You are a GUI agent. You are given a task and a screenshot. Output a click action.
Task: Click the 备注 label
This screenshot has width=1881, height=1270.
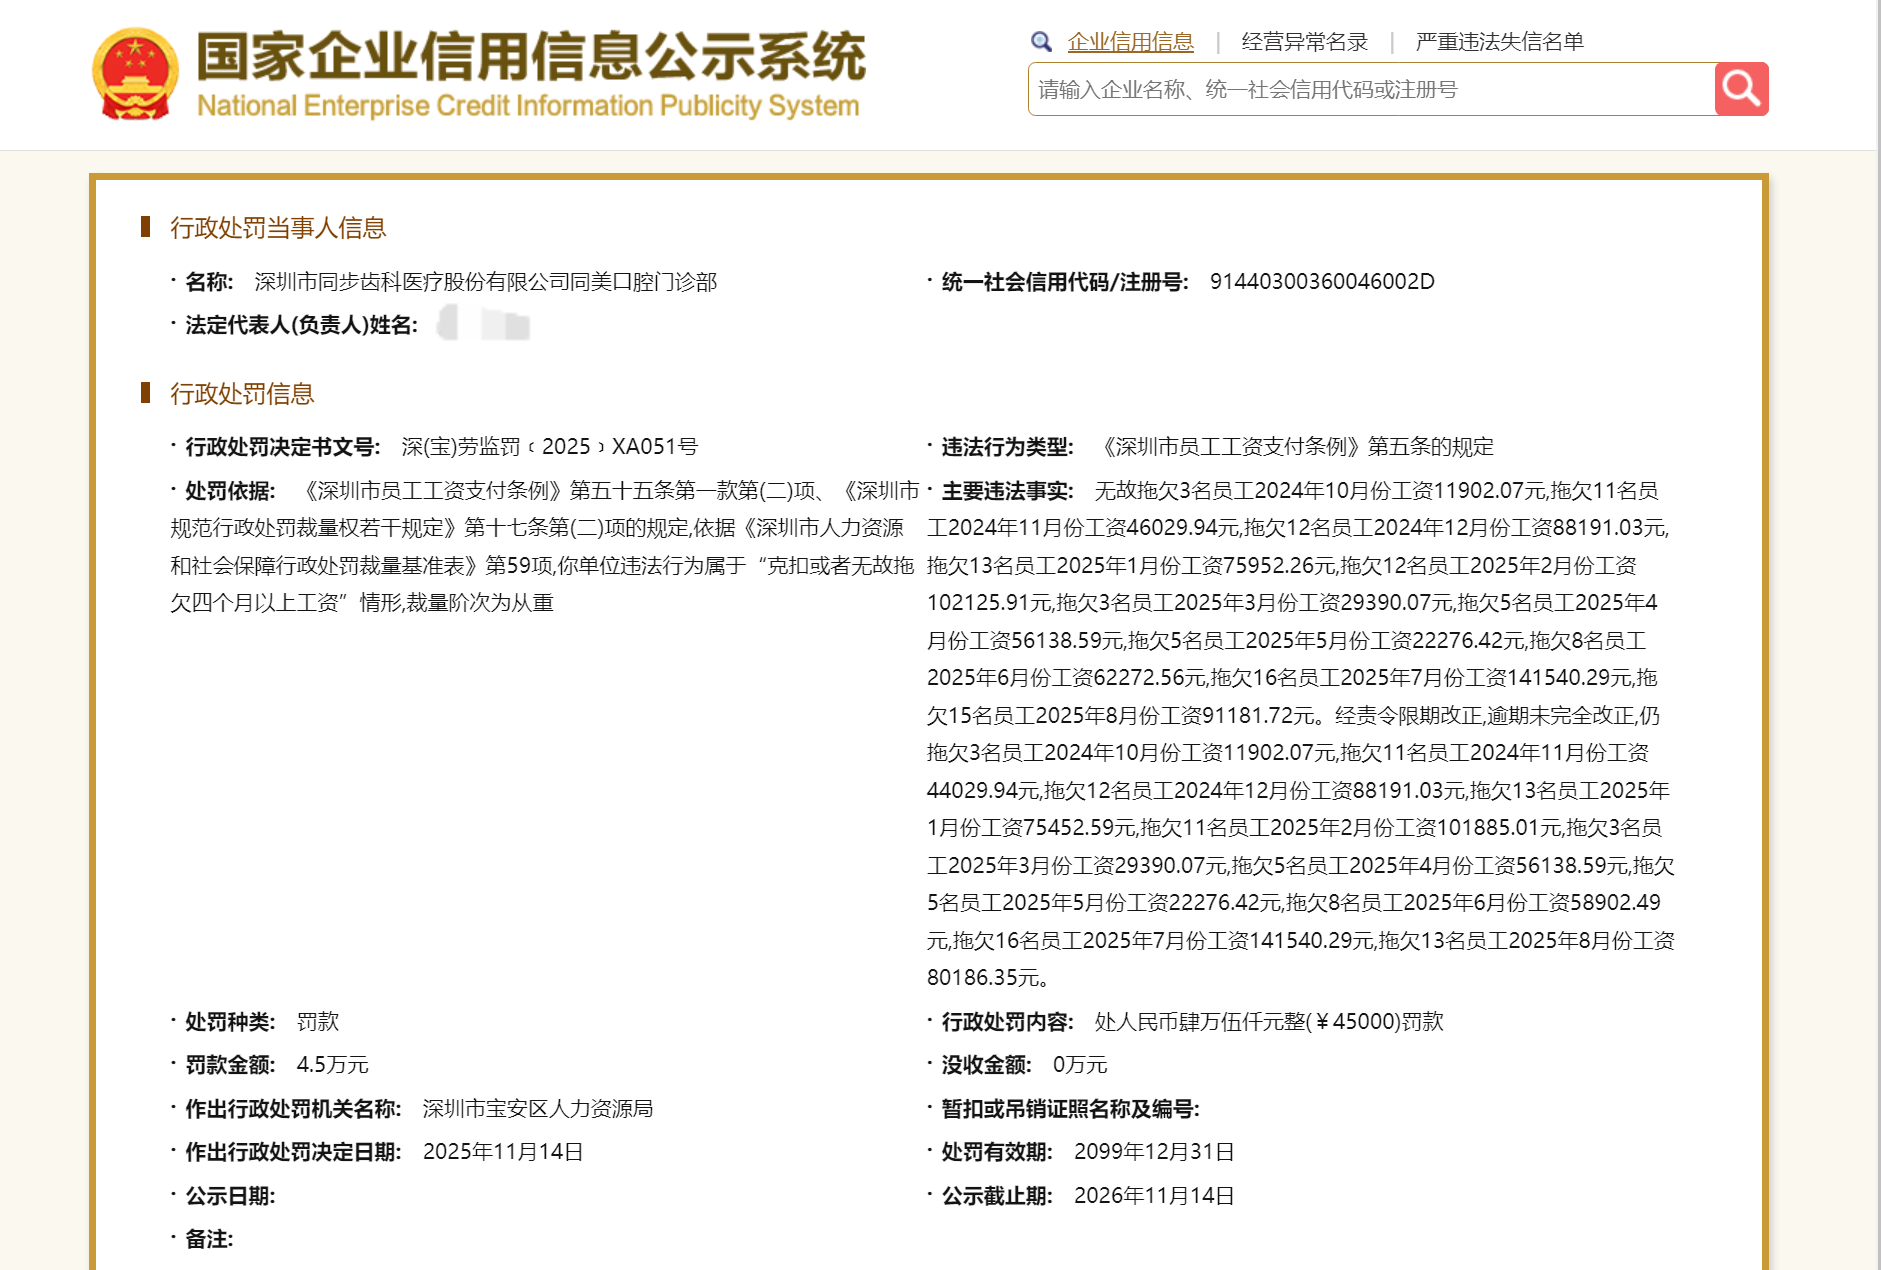[209, 1239]
